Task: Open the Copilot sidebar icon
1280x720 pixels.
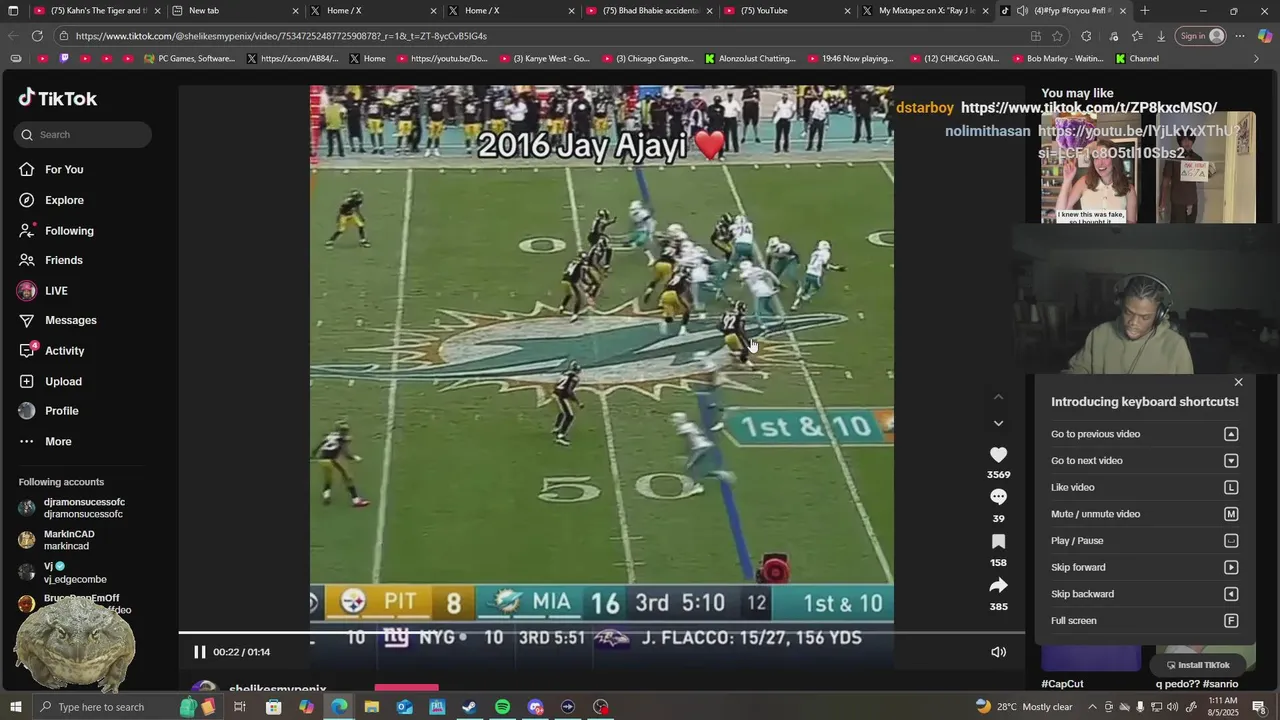Action: click(1264, 36)
